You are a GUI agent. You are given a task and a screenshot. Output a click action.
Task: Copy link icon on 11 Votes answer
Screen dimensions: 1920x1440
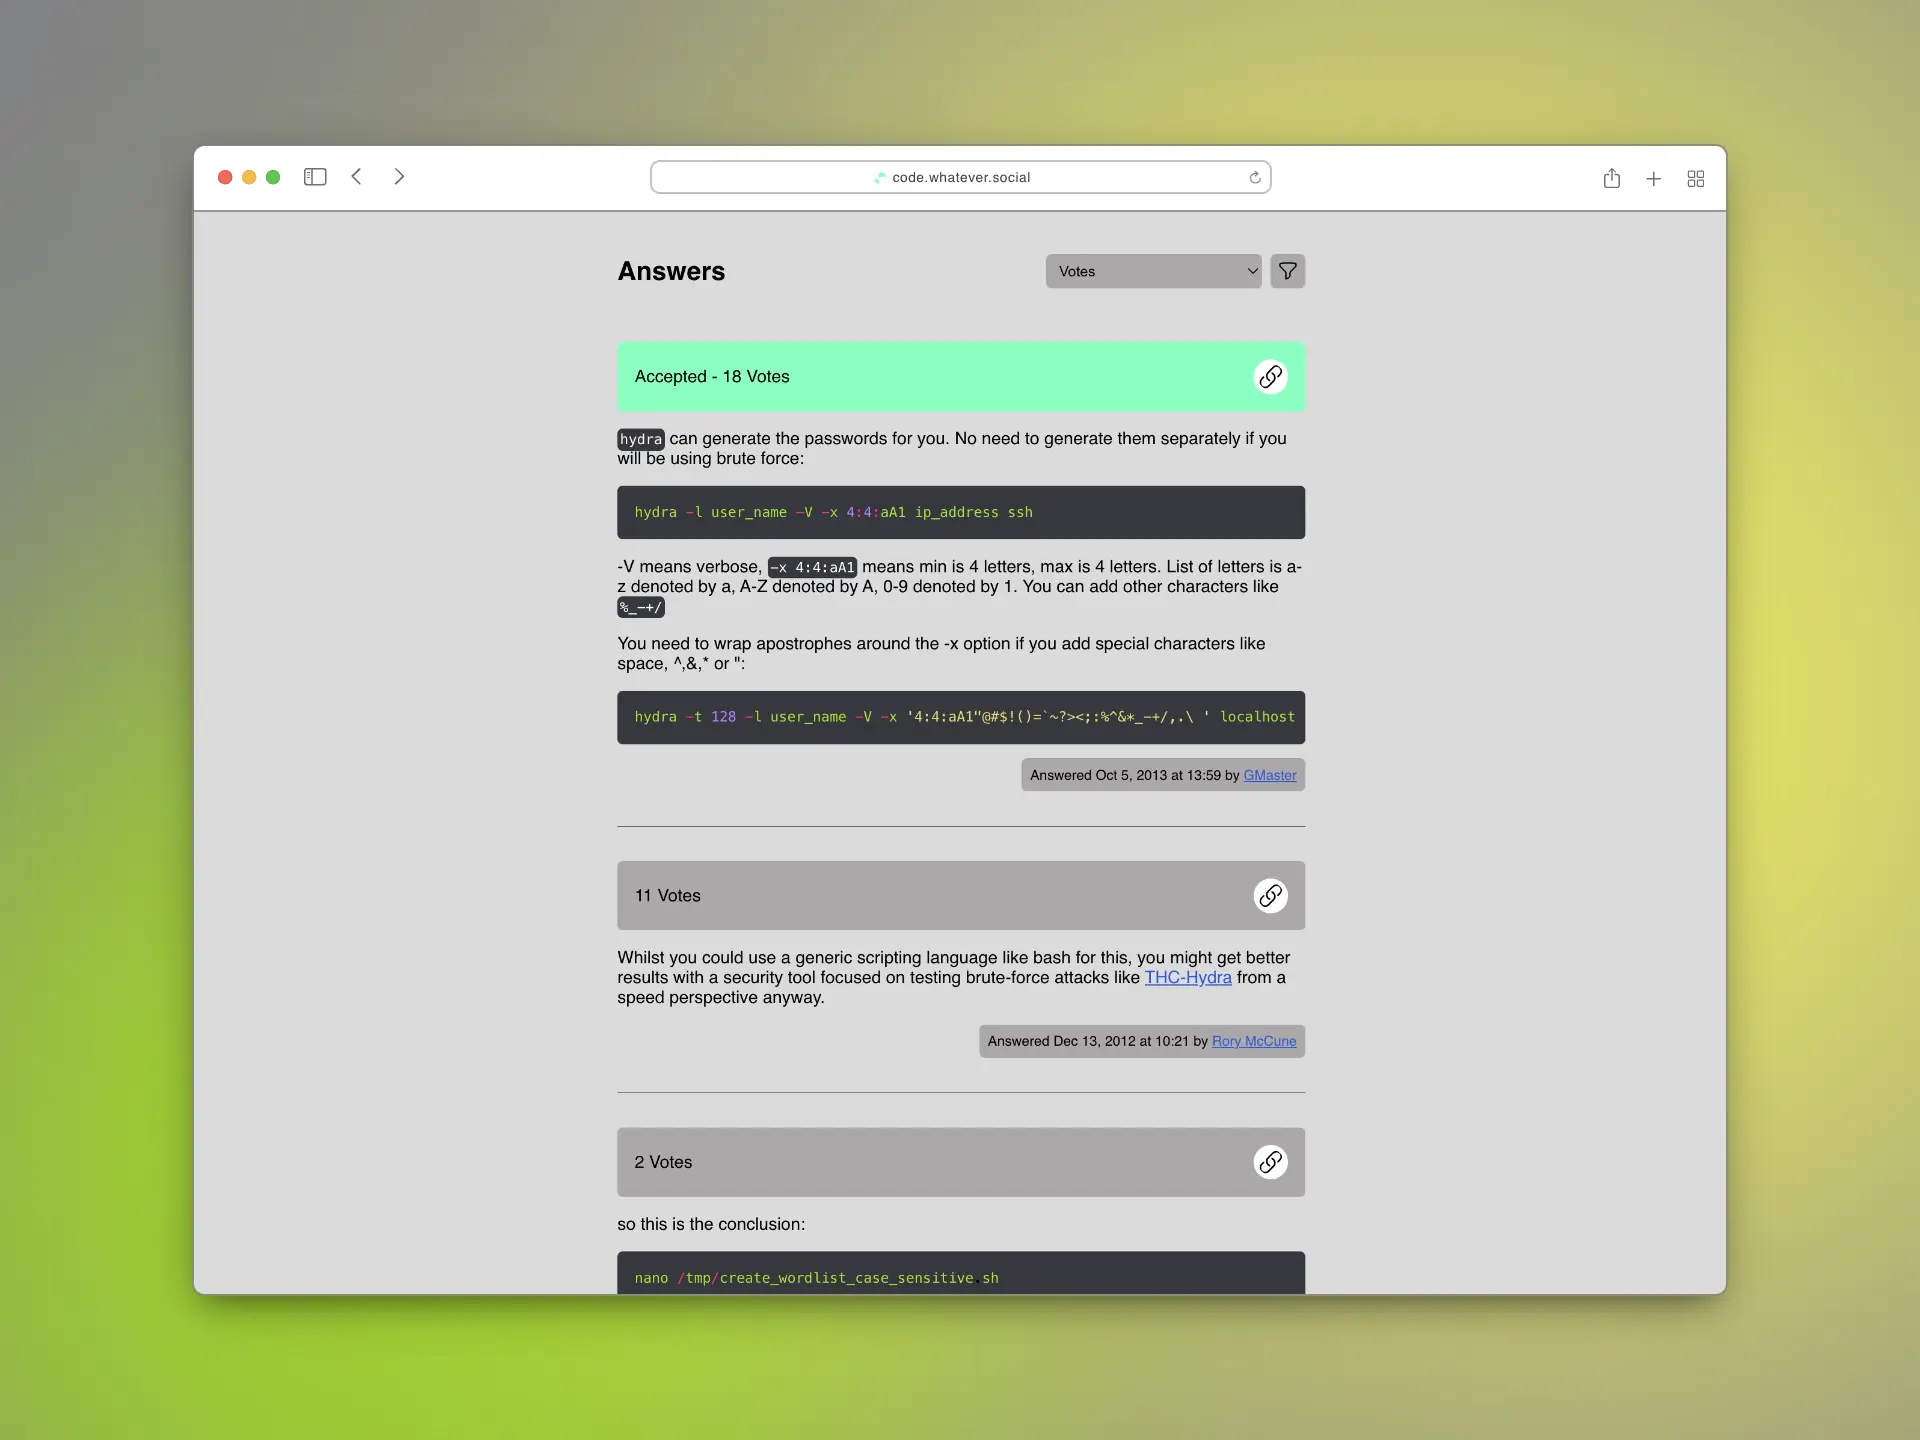click(1270, 895)
